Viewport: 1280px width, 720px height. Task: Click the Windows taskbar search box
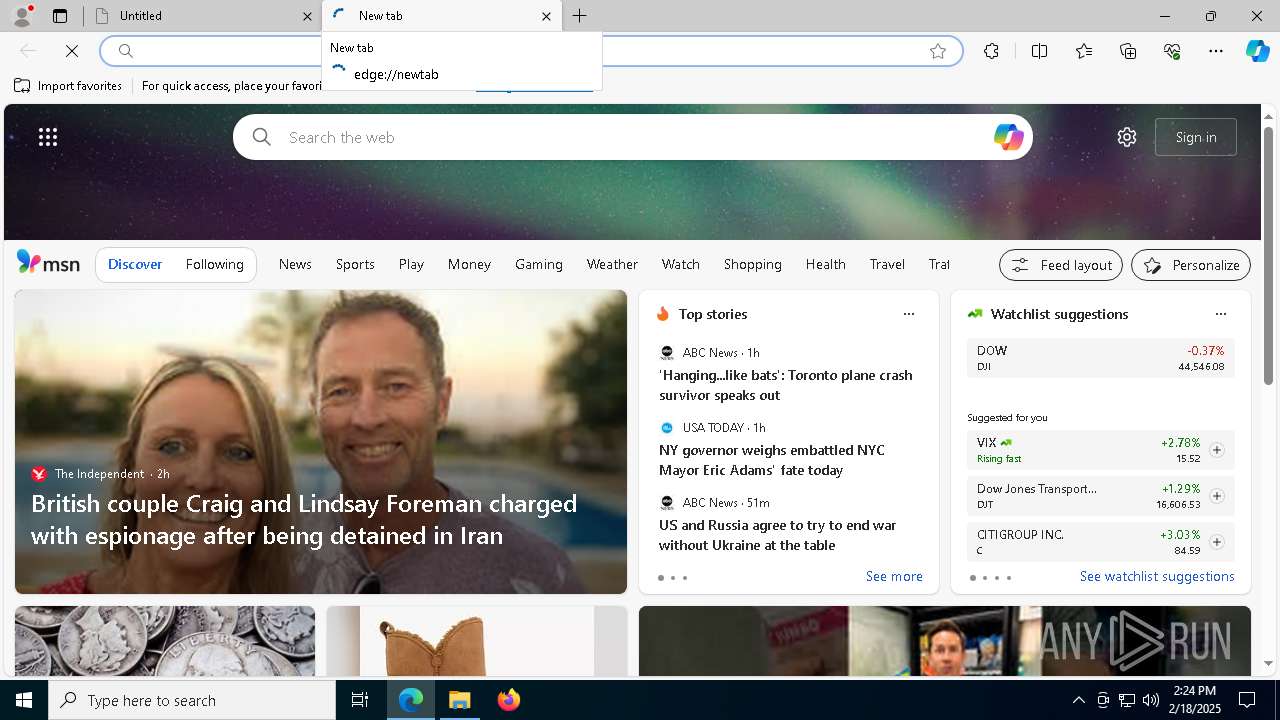[192, 700]
